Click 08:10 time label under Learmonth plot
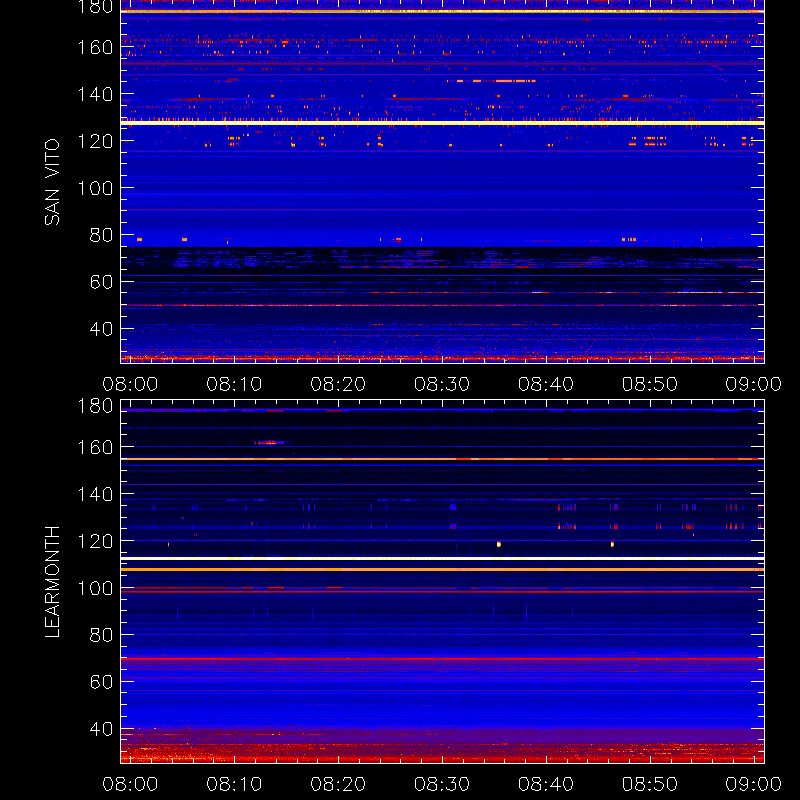Viewport: 800px width, 800px height. [234, 784]
